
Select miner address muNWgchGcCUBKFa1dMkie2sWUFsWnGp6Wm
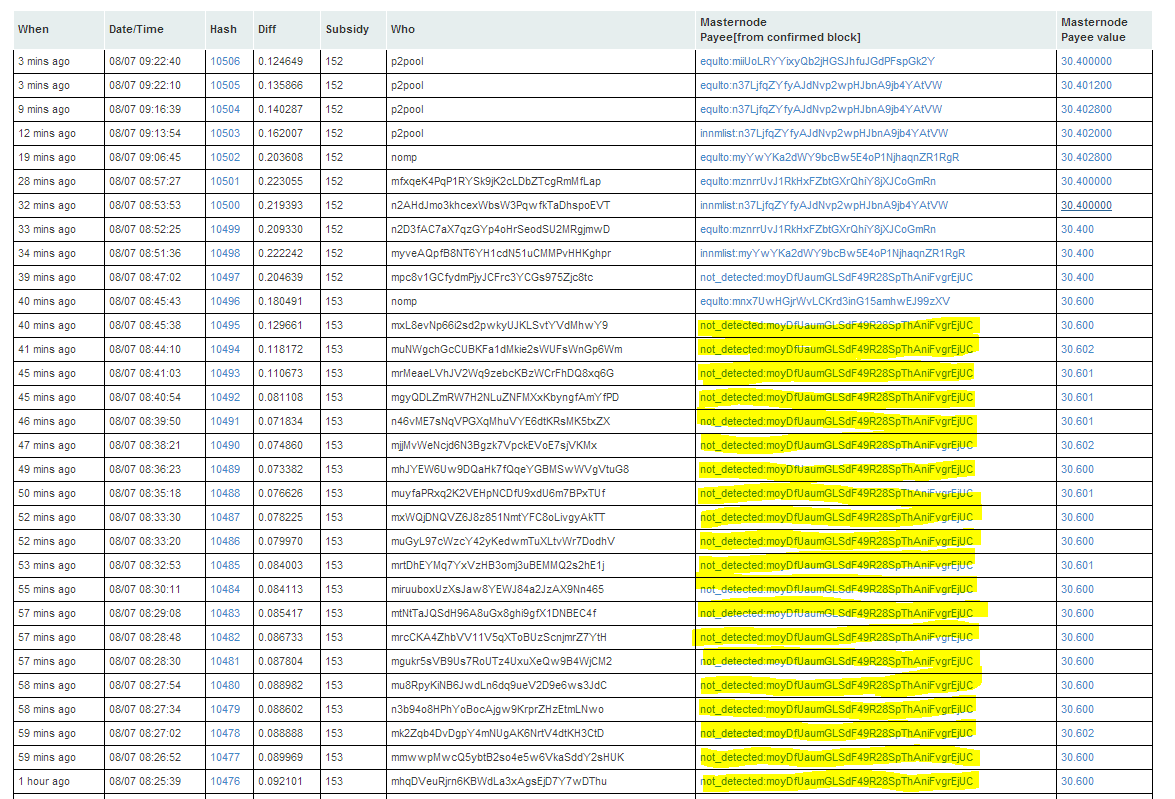click(x=507, y=349)
